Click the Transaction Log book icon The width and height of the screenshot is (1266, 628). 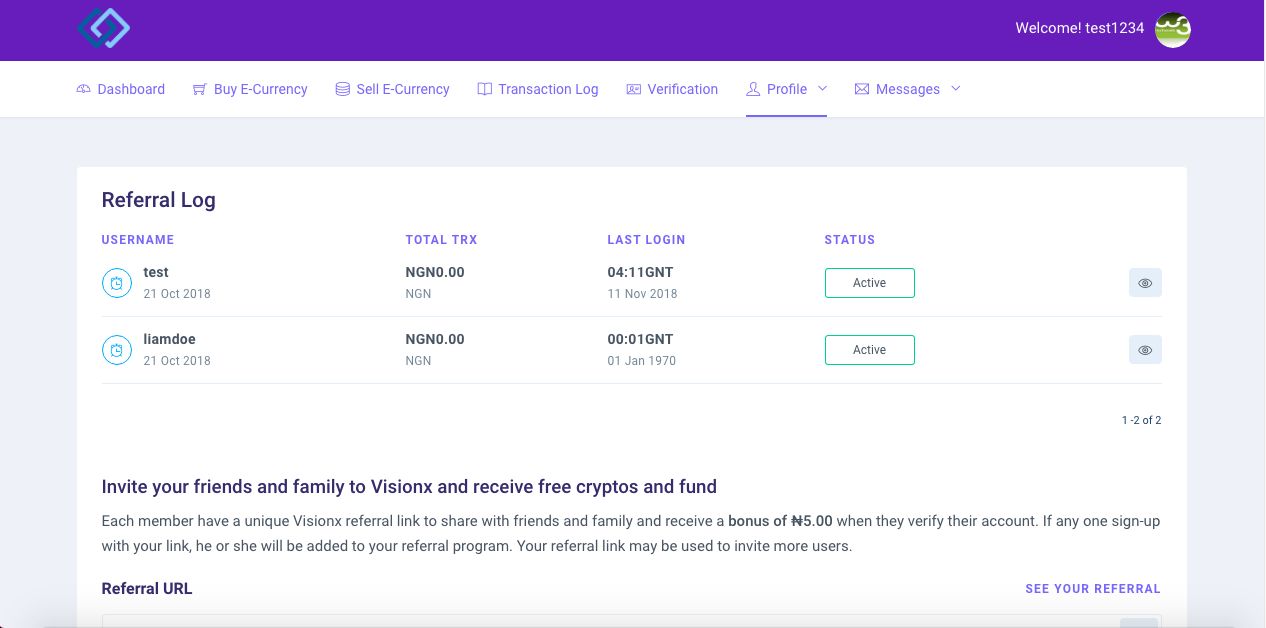pyautogui.click(x=485, y=89)
